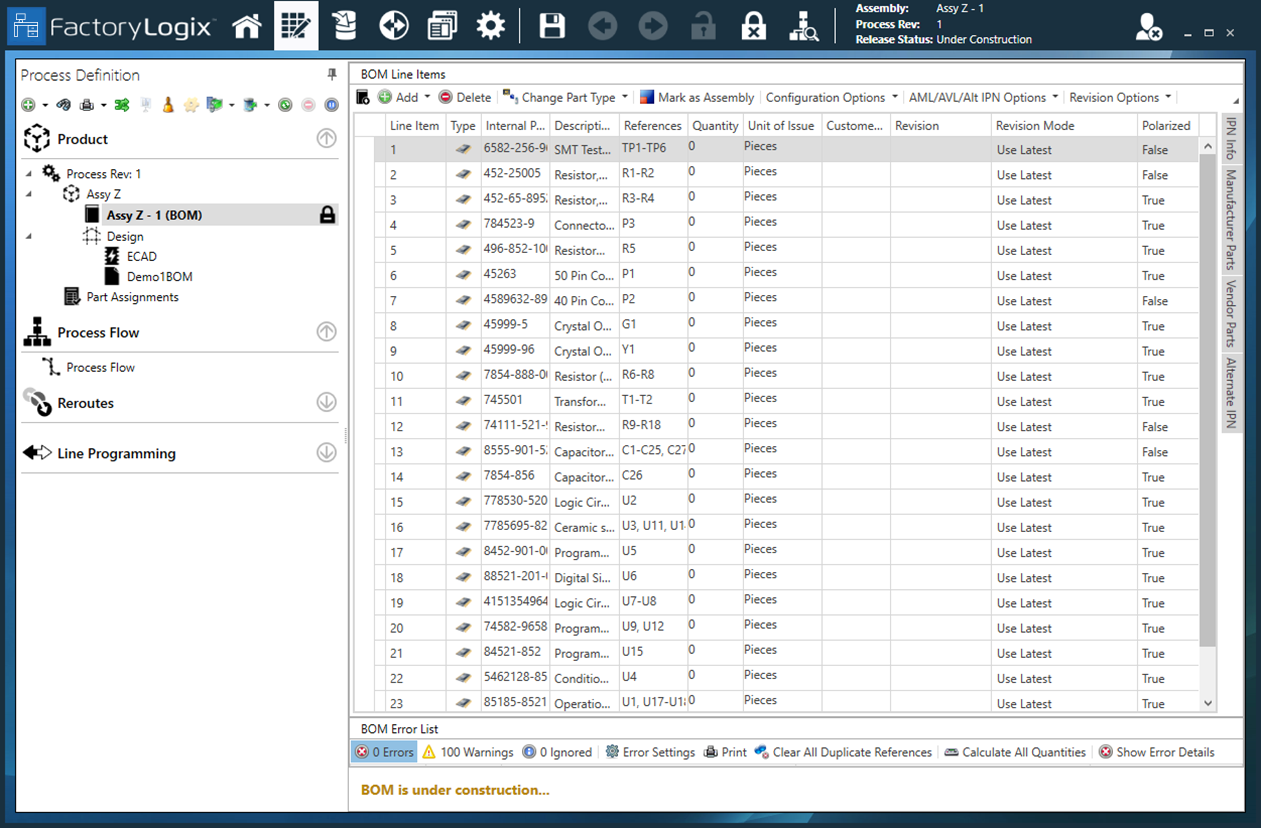The height and width of the screenshot is (828, 1261).
Task: Open the Home screen icon
Action: click(246, 25)
